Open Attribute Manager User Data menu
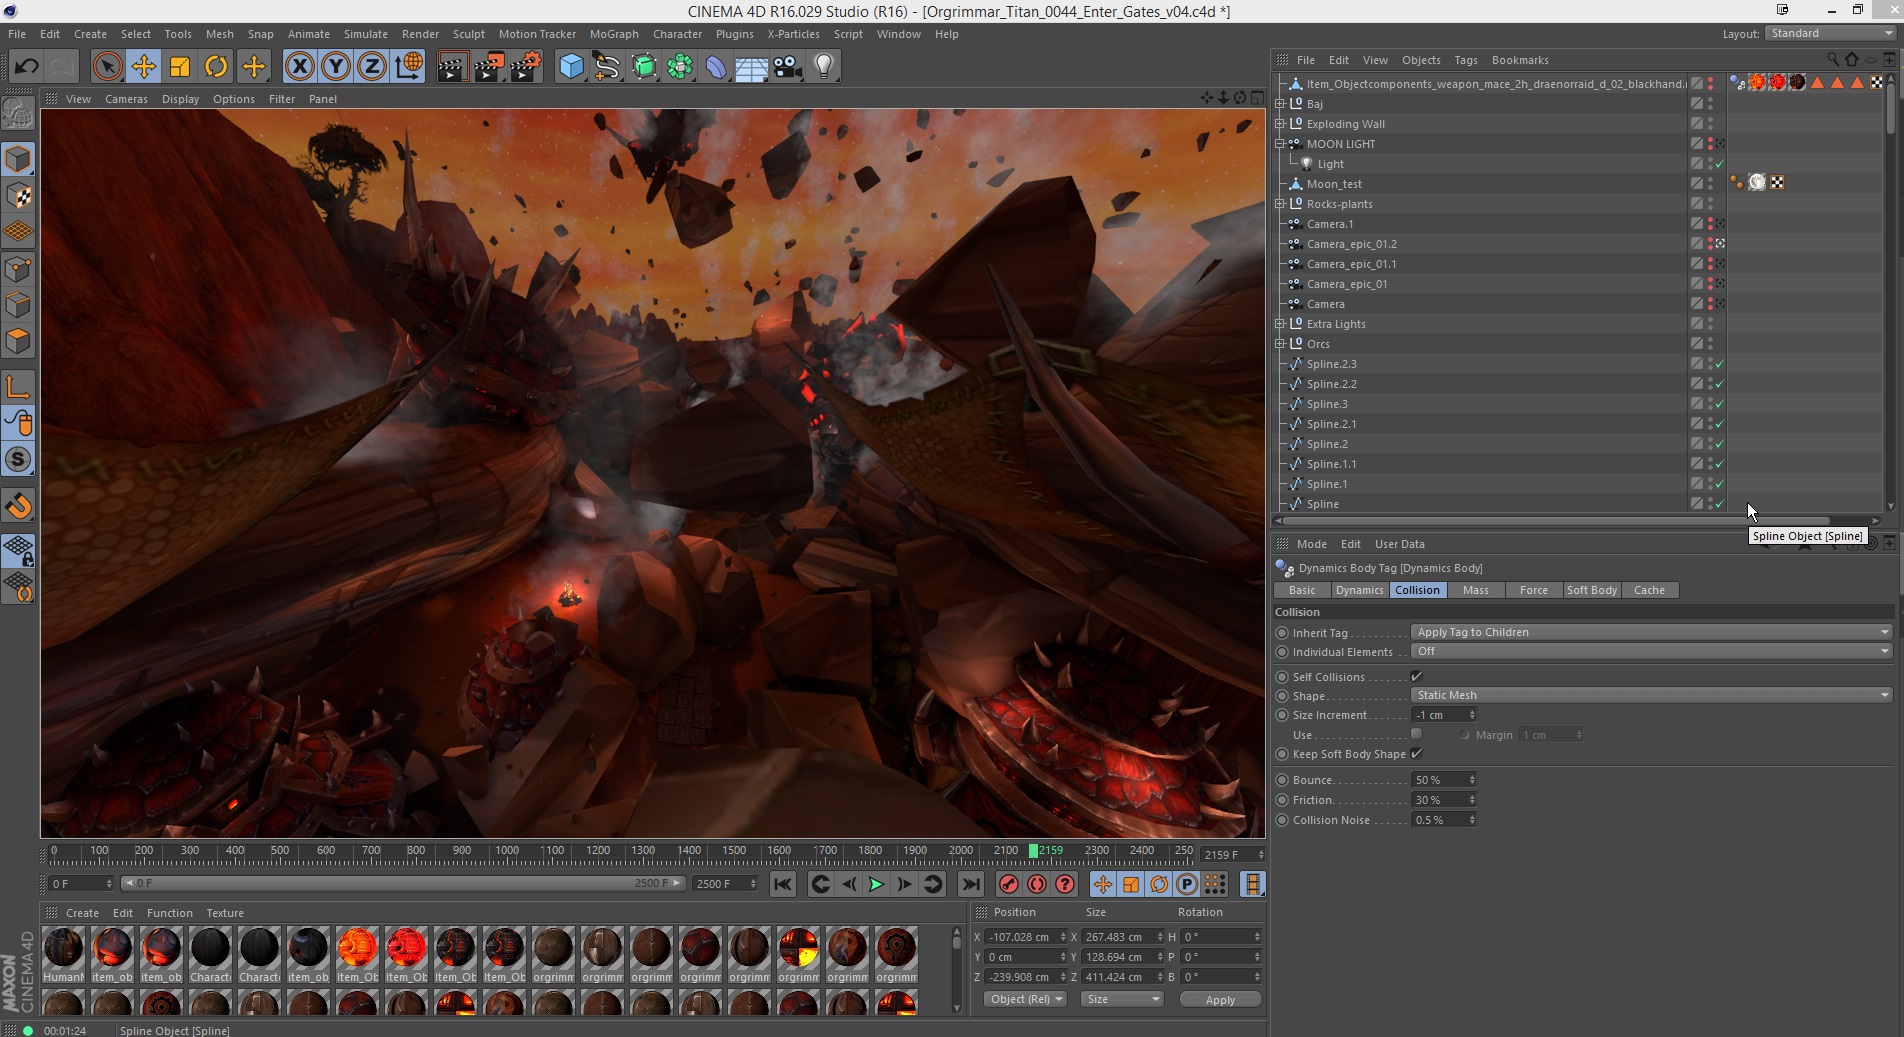Image resolution: width=1904 pixels, height=1037 pixels. 1399,544
